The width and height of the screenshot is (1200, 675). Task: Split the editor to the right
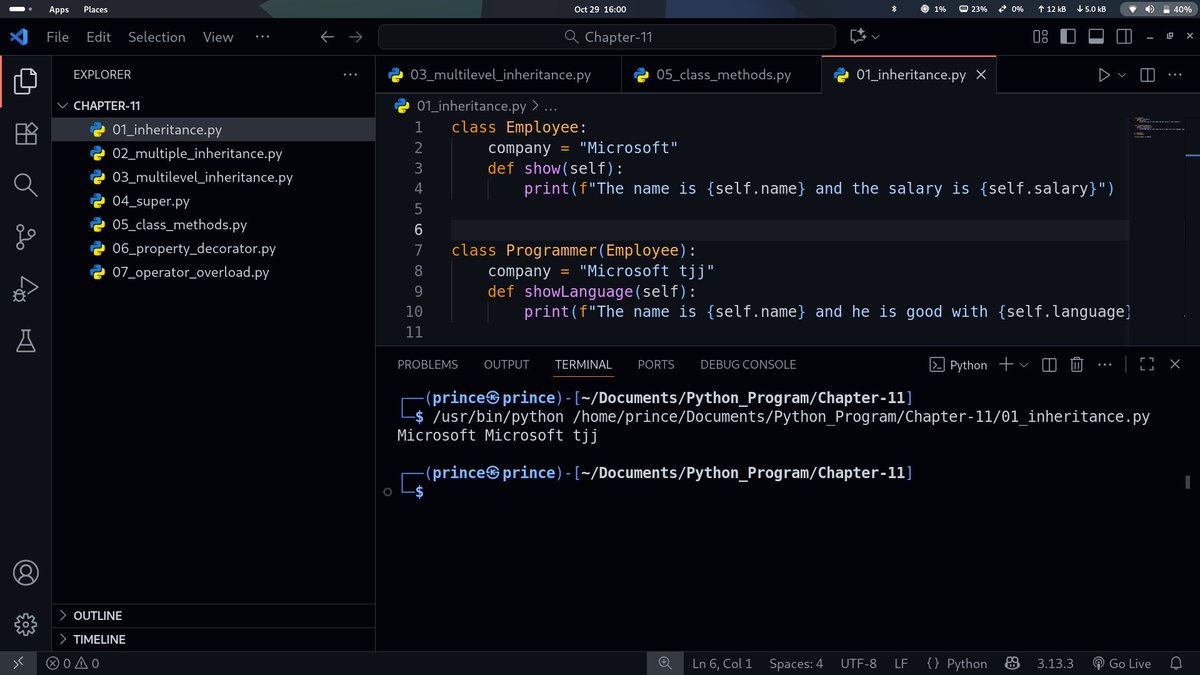tap(1147, 75)
